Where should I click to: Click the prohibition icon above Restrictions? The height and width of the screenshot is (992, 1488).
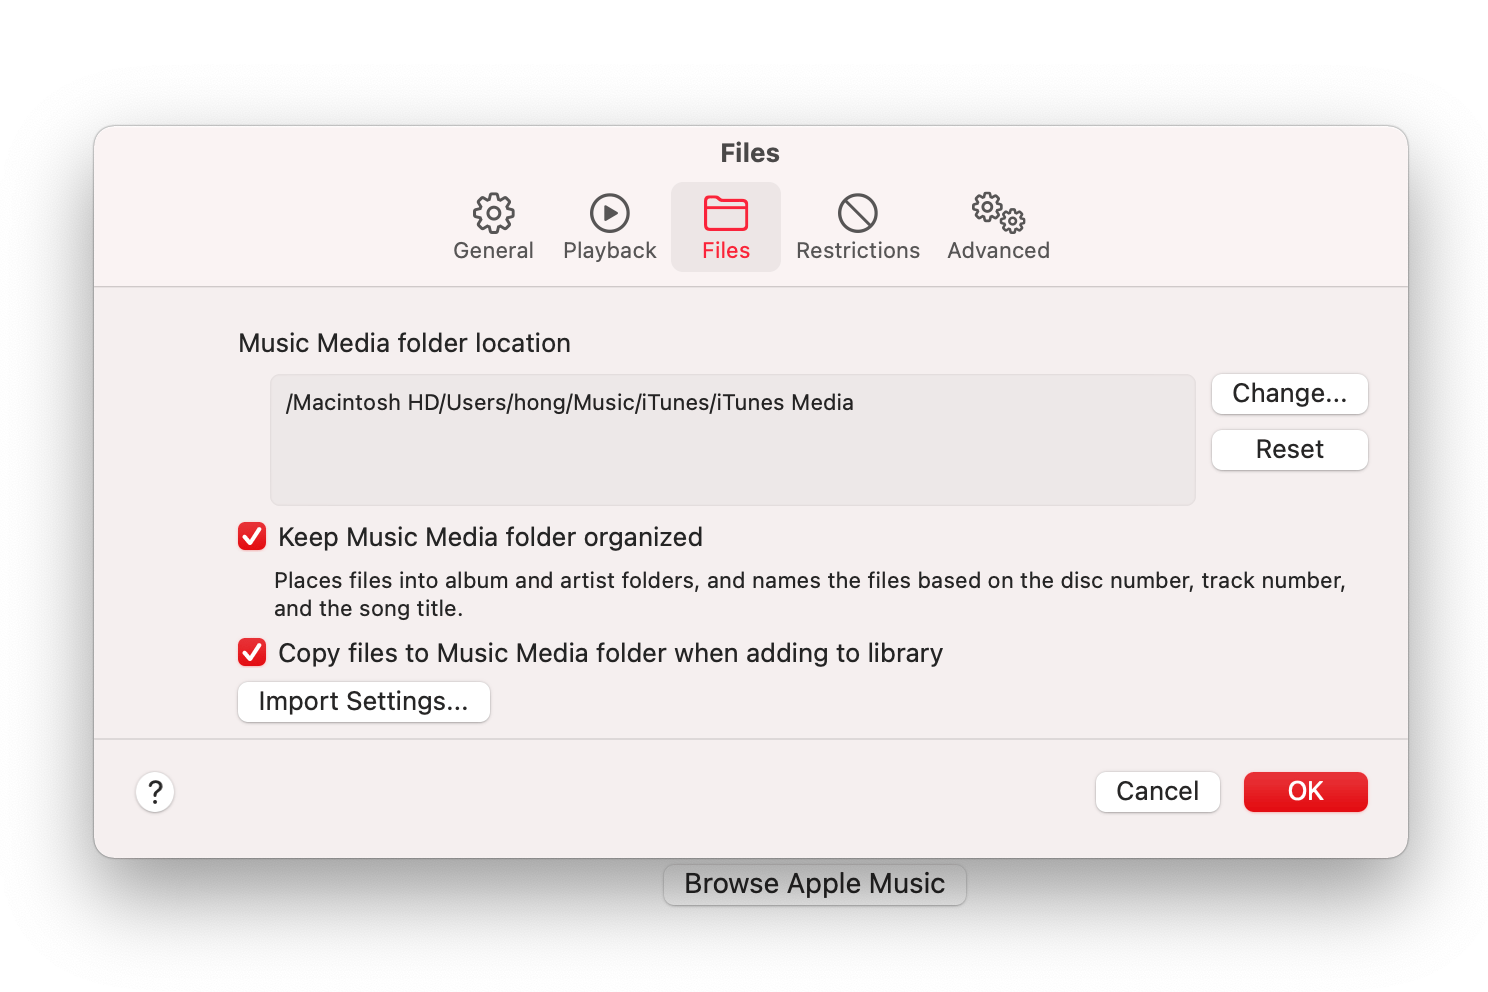pos(857,212)
